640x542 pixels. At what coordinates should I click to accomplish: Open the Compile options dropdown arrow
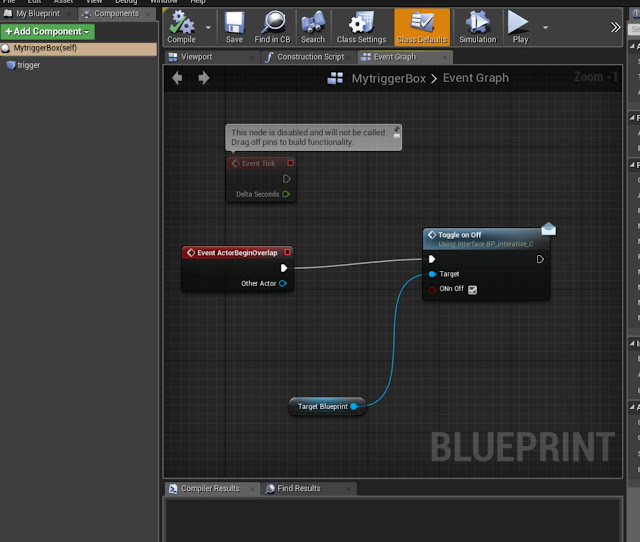pyautogui.click(x=208, y=28)
